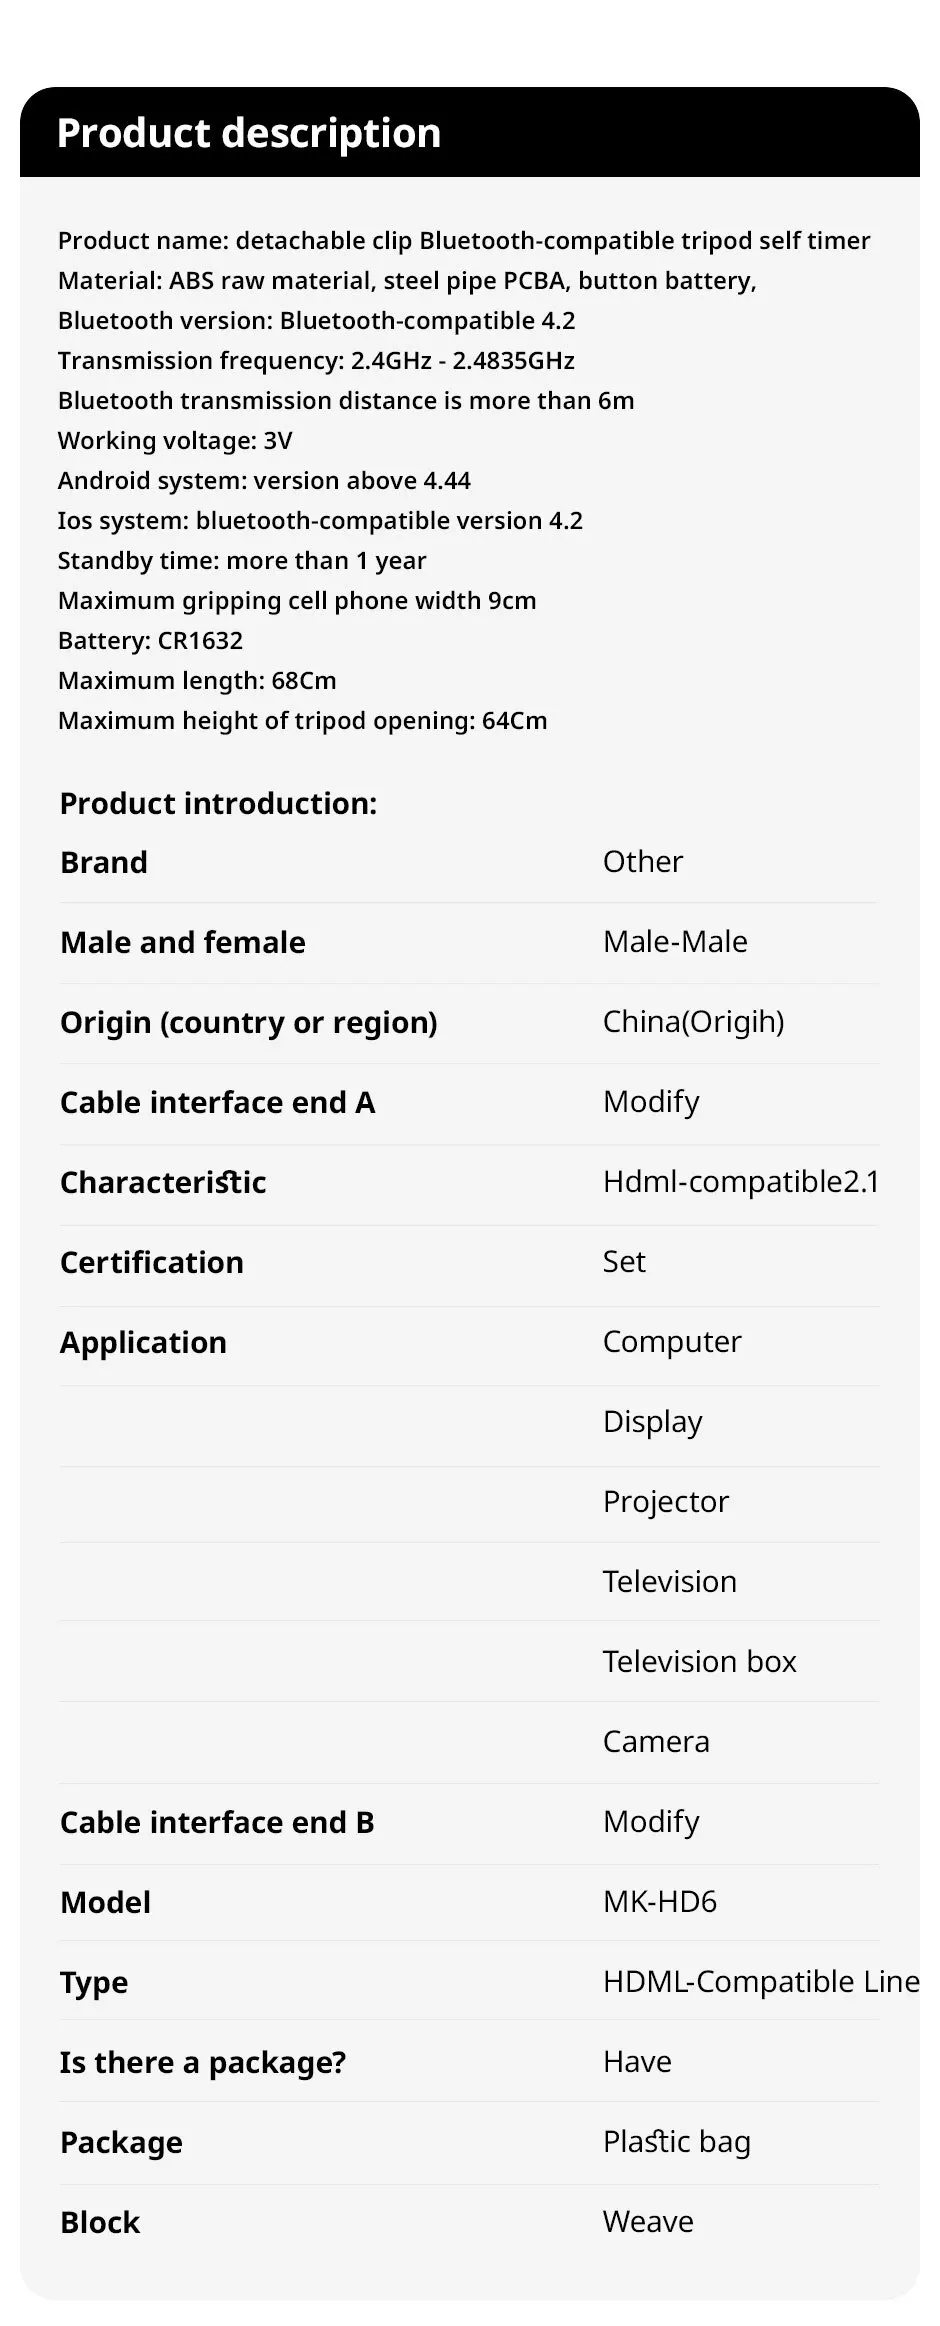Viewport: 940px width, 2326px height.
Task: Click the Weave block value
Action: (648, 2221)
